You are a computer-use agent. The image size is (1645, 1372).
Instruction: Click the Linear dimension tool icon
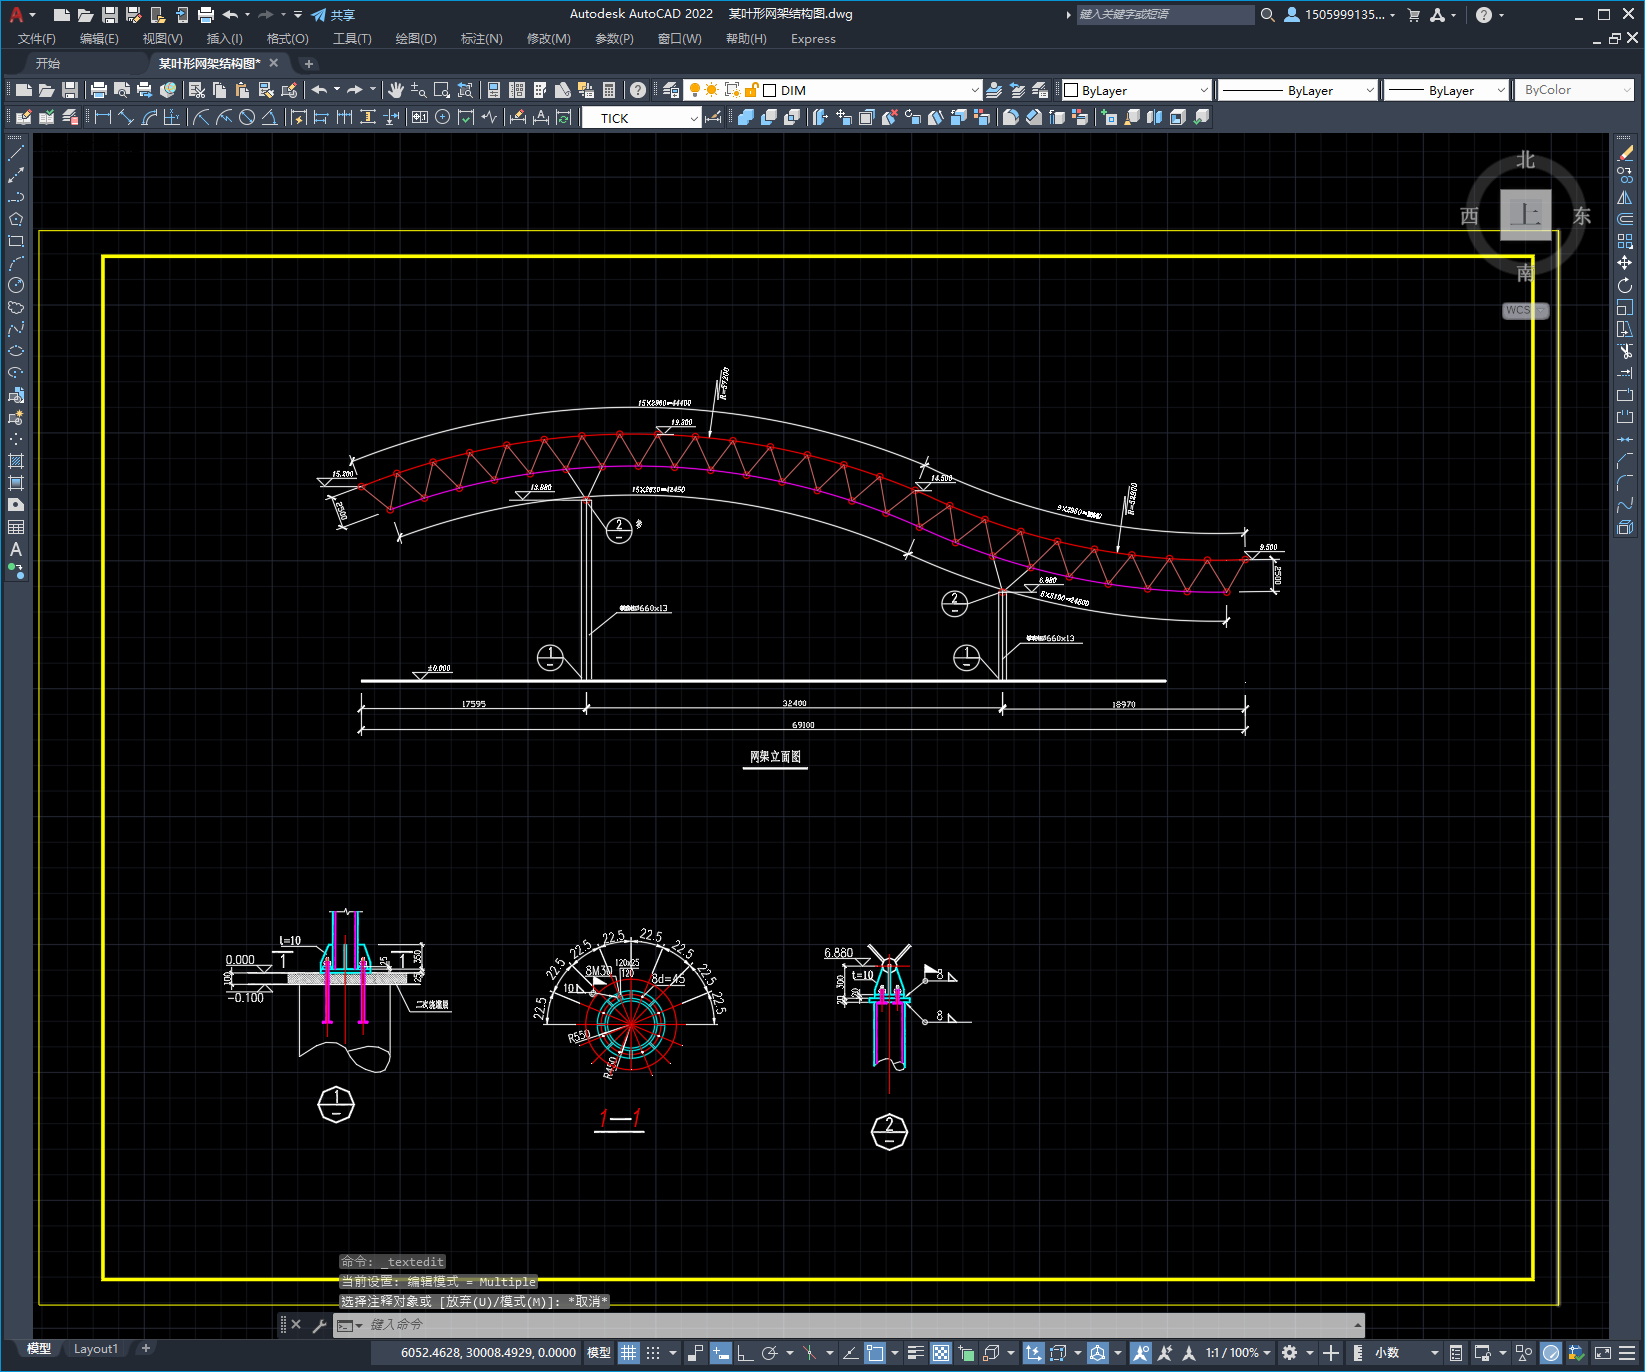coord(103,117)
